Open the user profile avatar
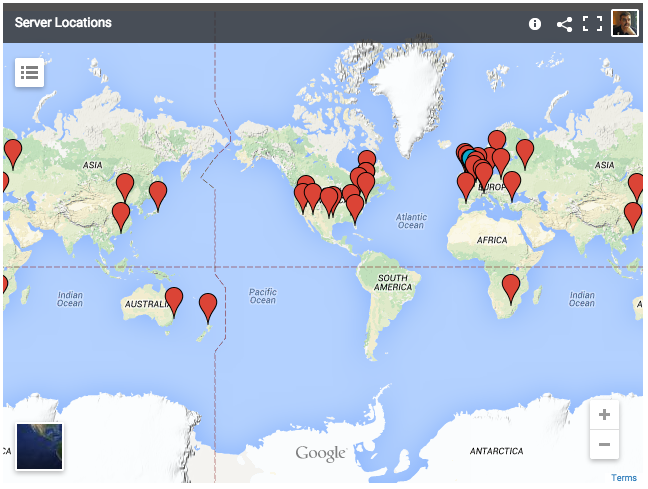The height and width of the screenshot is (489, 648). click(x=625, y=23)
